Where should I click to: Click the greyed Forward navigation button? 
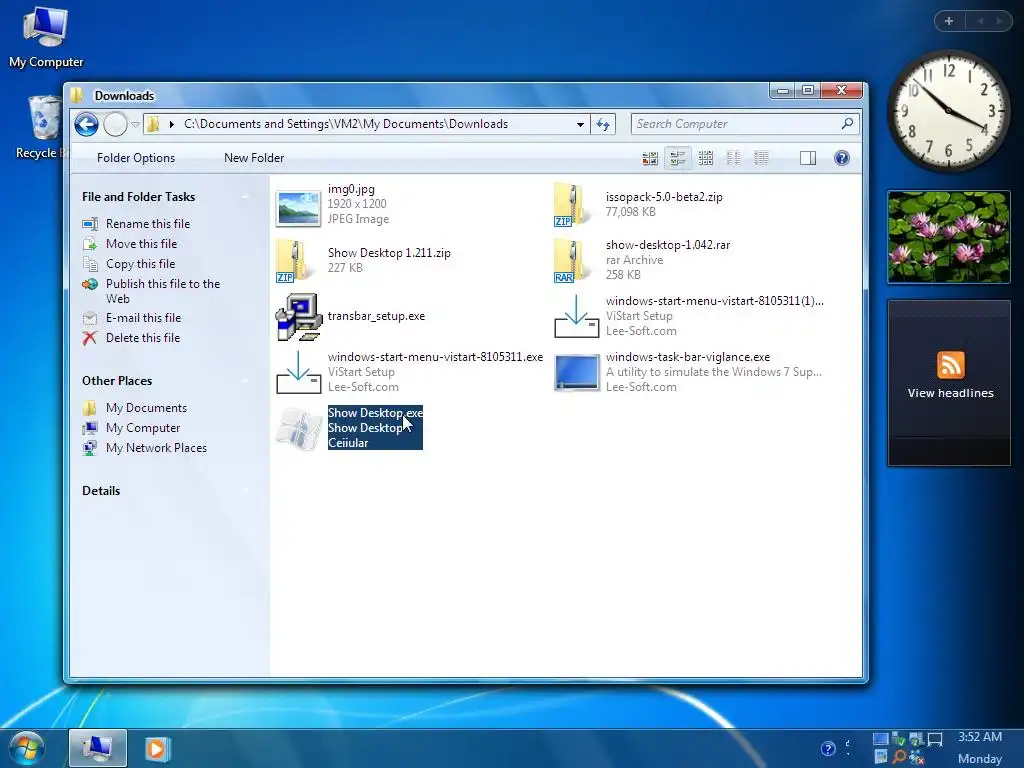(x=116, y=124)
